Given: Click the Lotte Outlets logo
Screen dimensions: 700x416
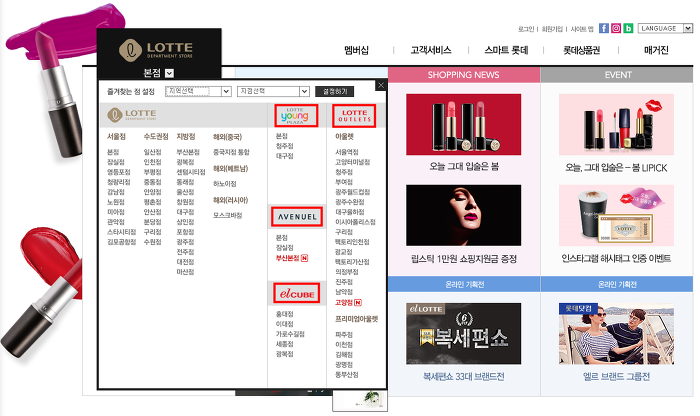Looking at the screenshot, I should pos(354,116).
